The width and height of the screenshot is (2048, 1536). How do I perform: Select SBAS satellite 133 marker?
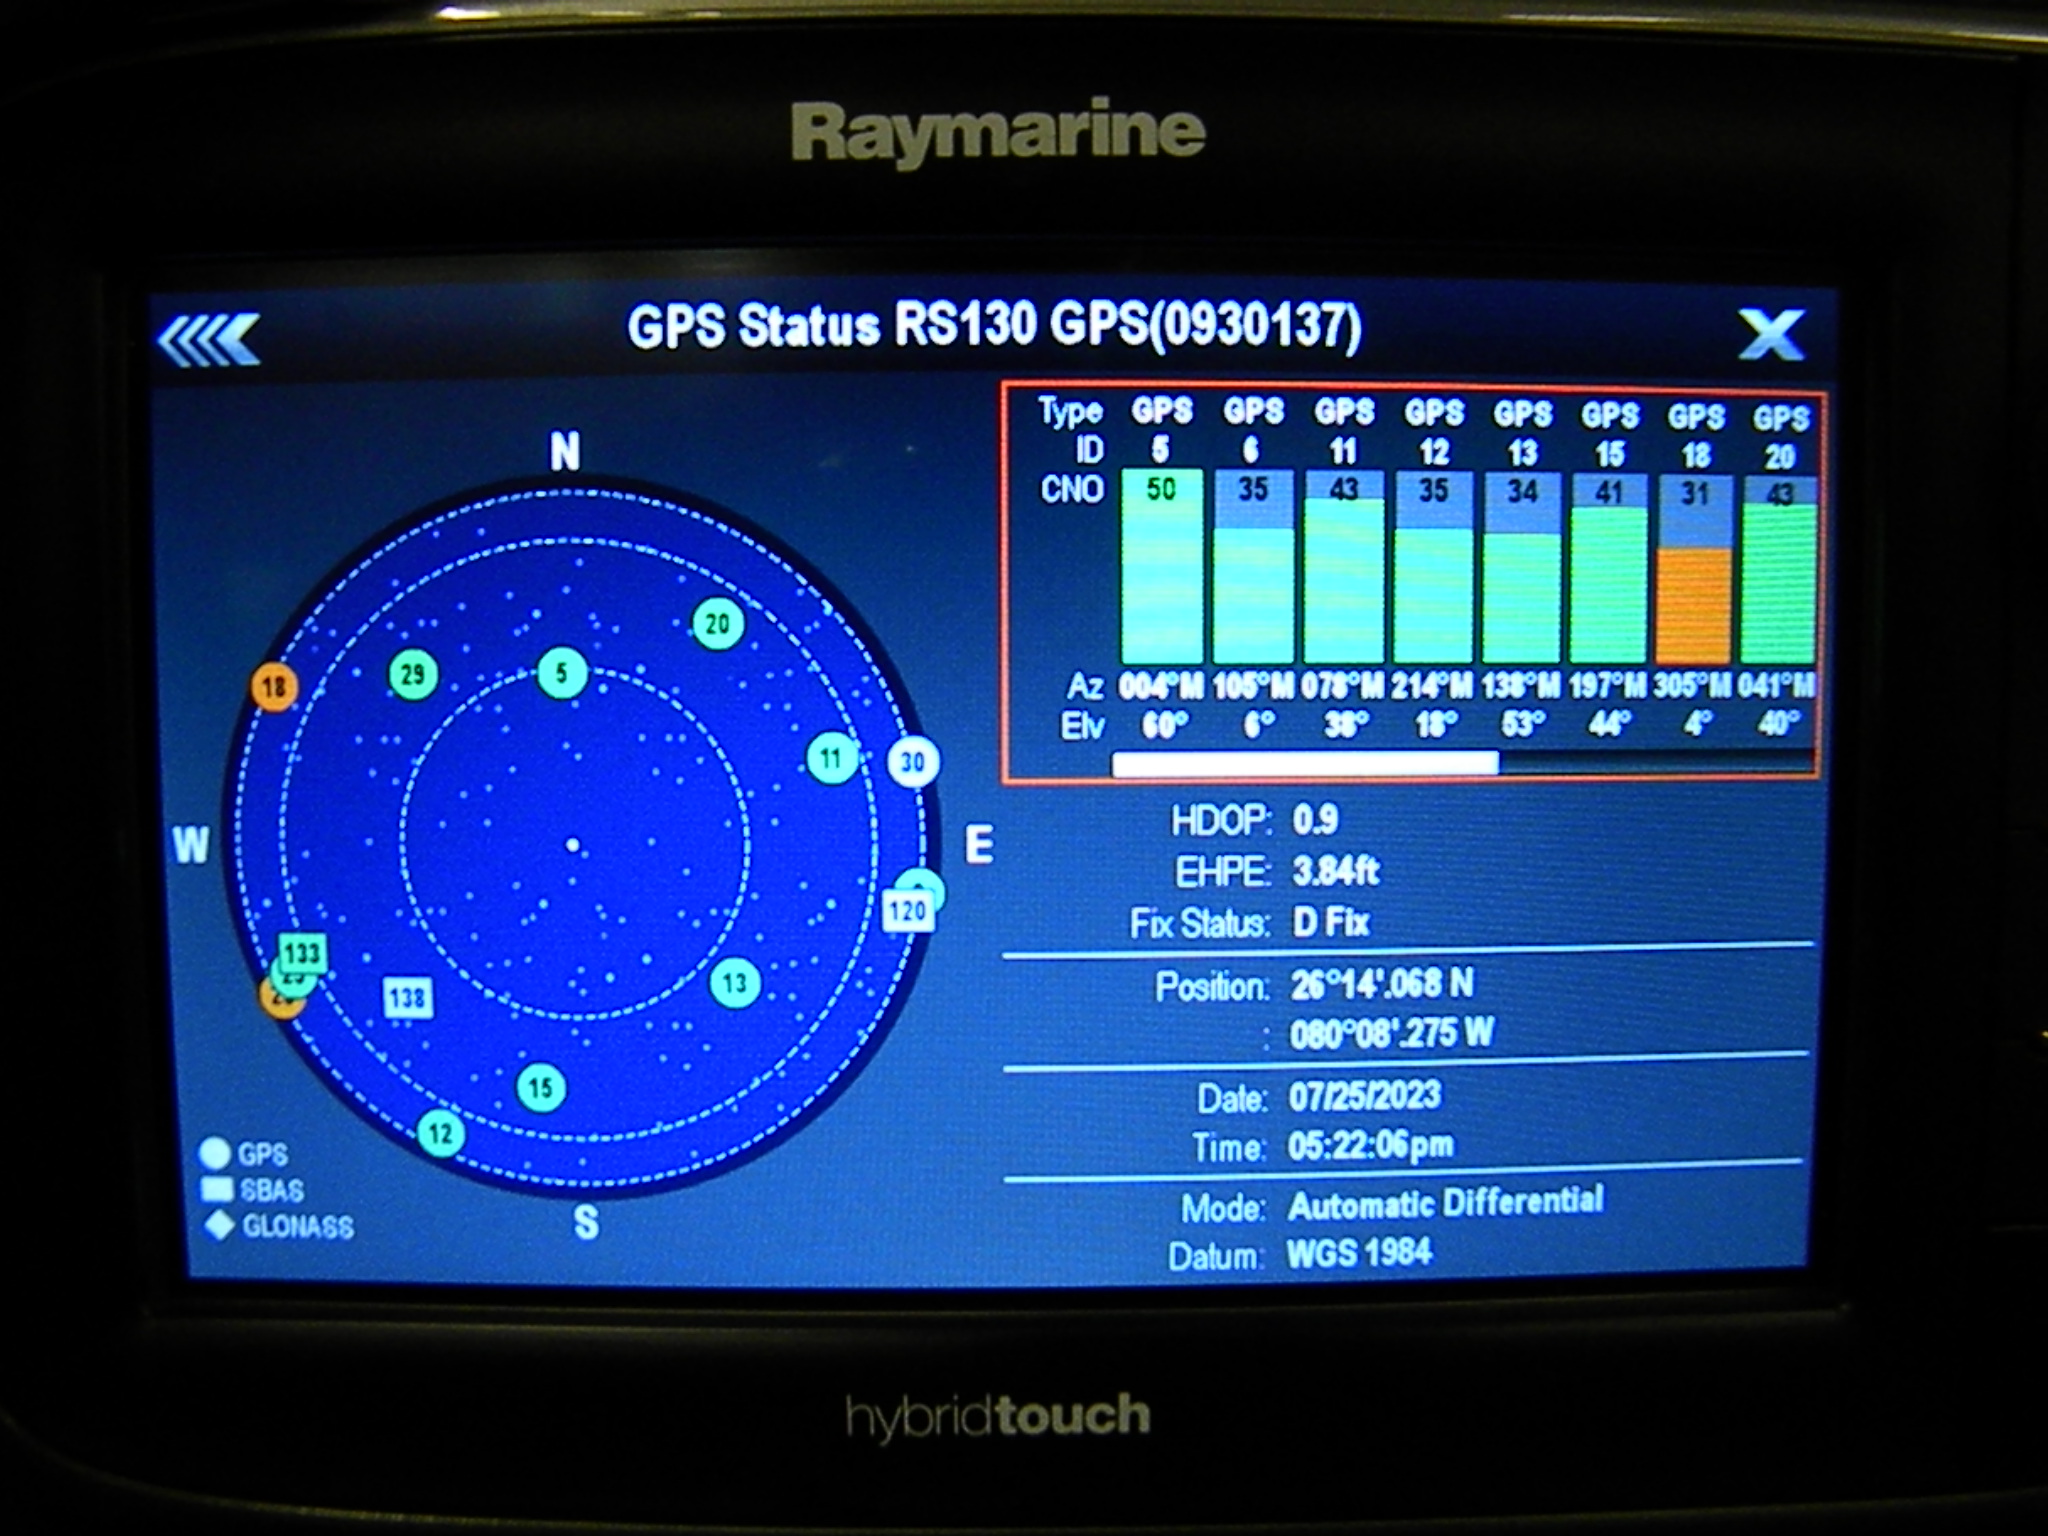click(x=302, y=953)
